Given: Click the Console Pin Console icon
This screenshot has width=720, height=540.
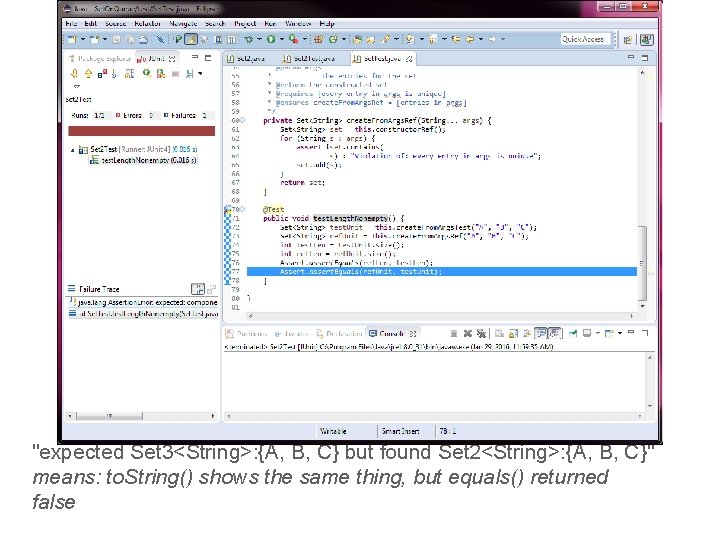Looking at the screenshot, I should tap(573, 333).
